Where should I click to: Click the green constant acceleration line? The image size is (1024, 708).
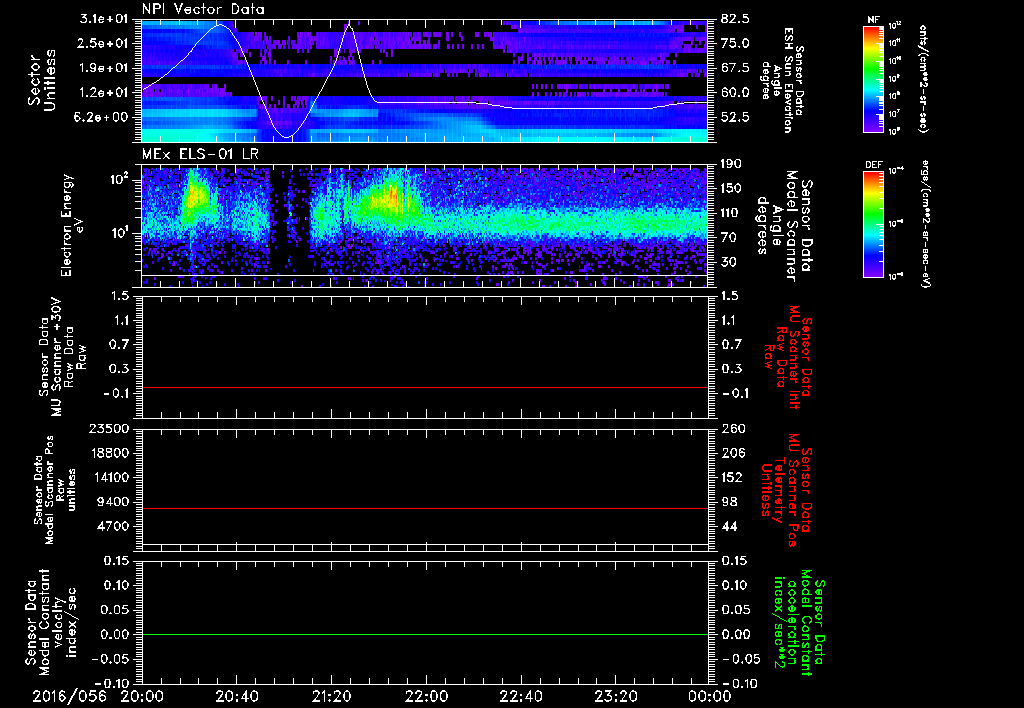coord(424,634)
